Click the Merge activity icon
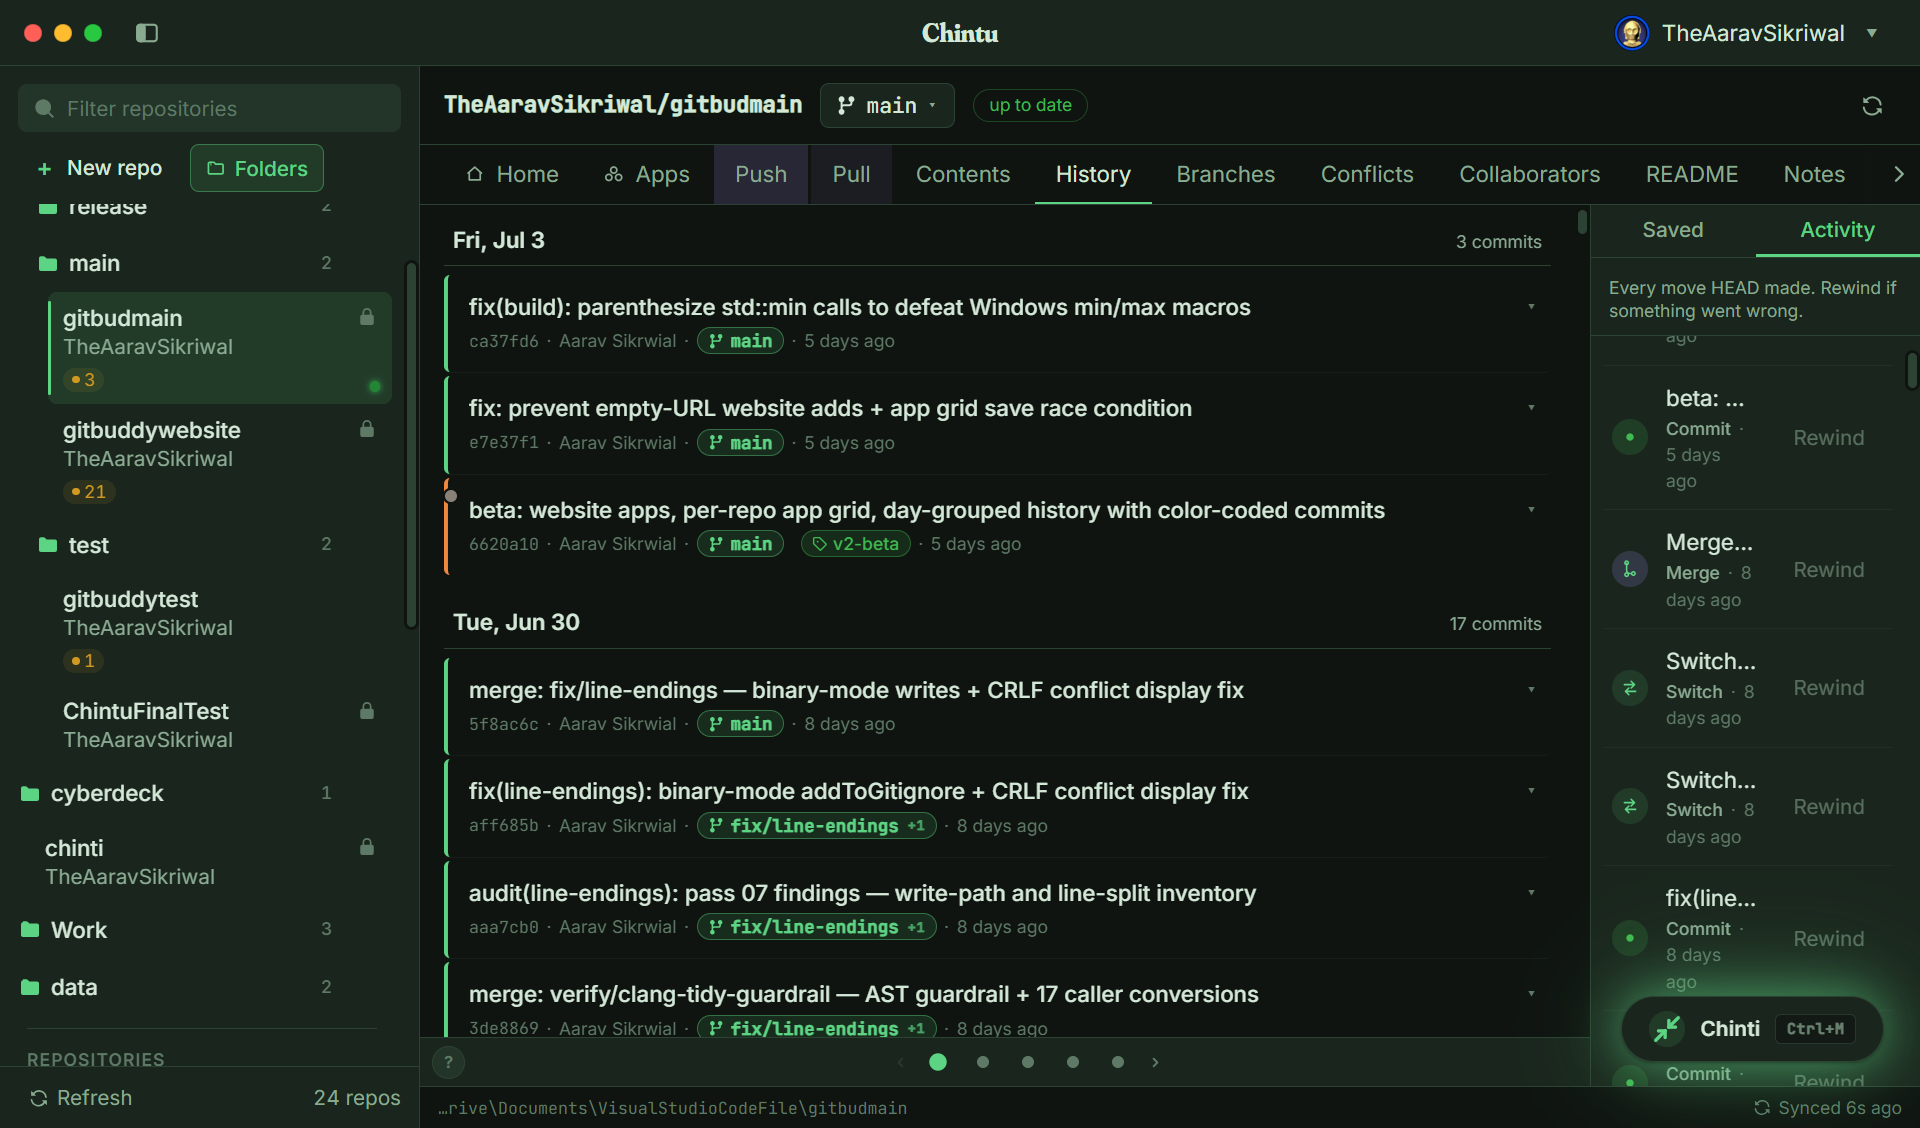Screen dimensions: 1920x1128 pyautogui.click(x=1630, y=570)
